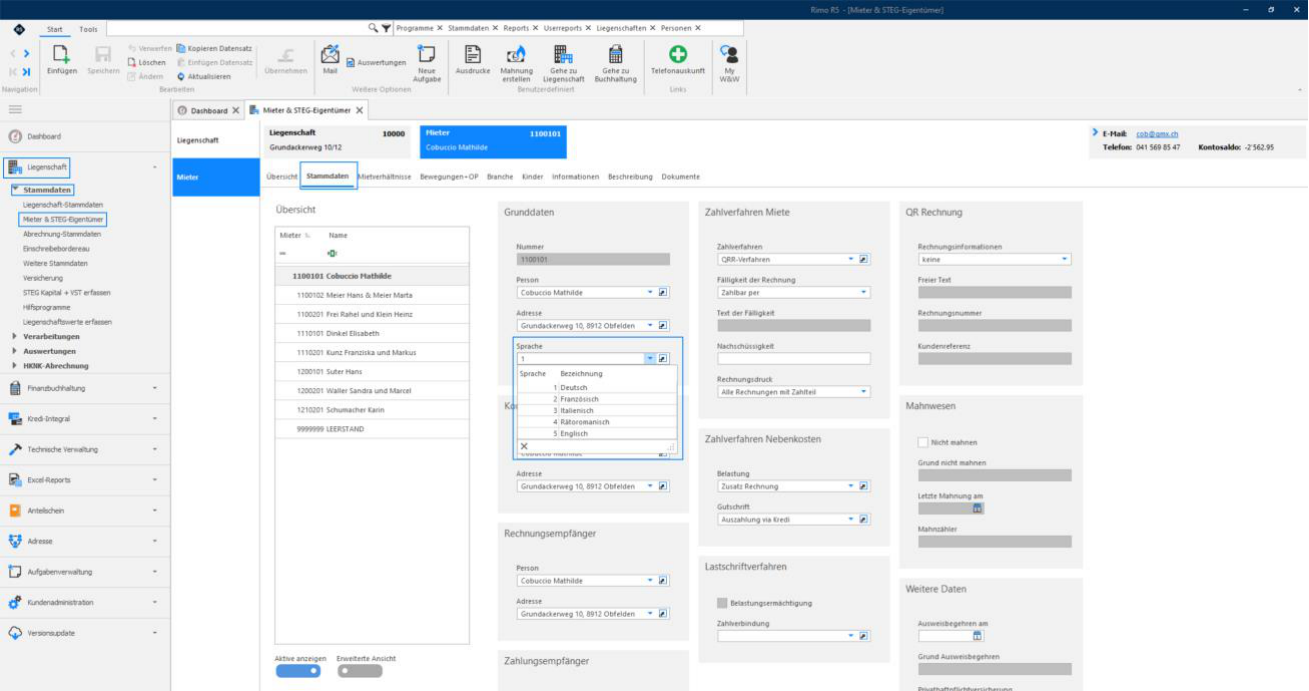1309x691 pixels.
Task: Switch to the Dashboard document tab
Action: [x=210, y=110]
